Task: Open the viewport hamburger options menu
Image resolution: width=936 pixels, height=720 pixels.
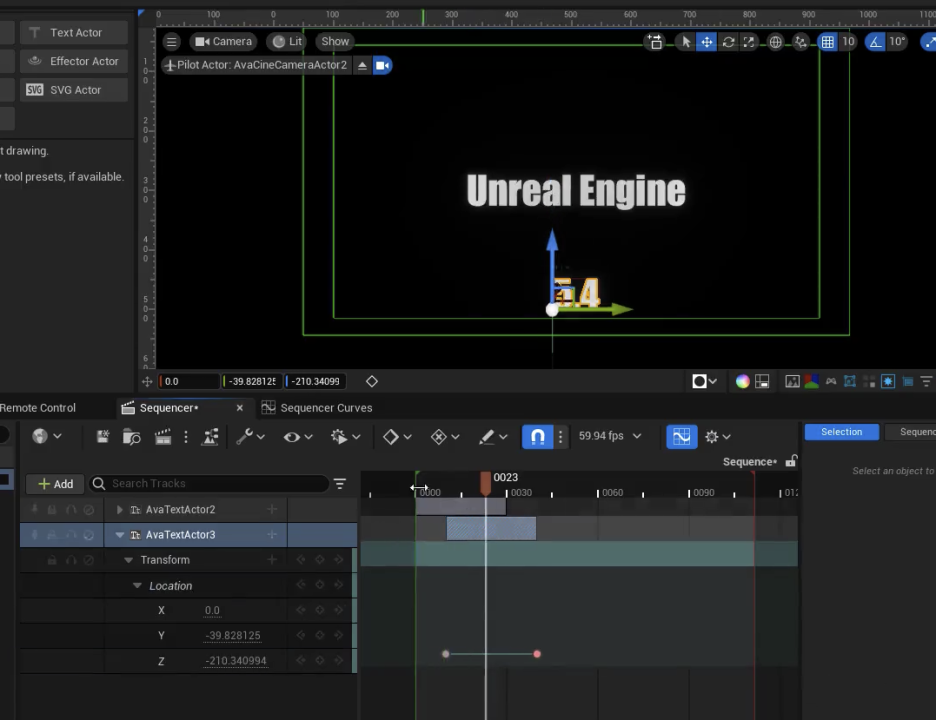Action: [172, 41]
